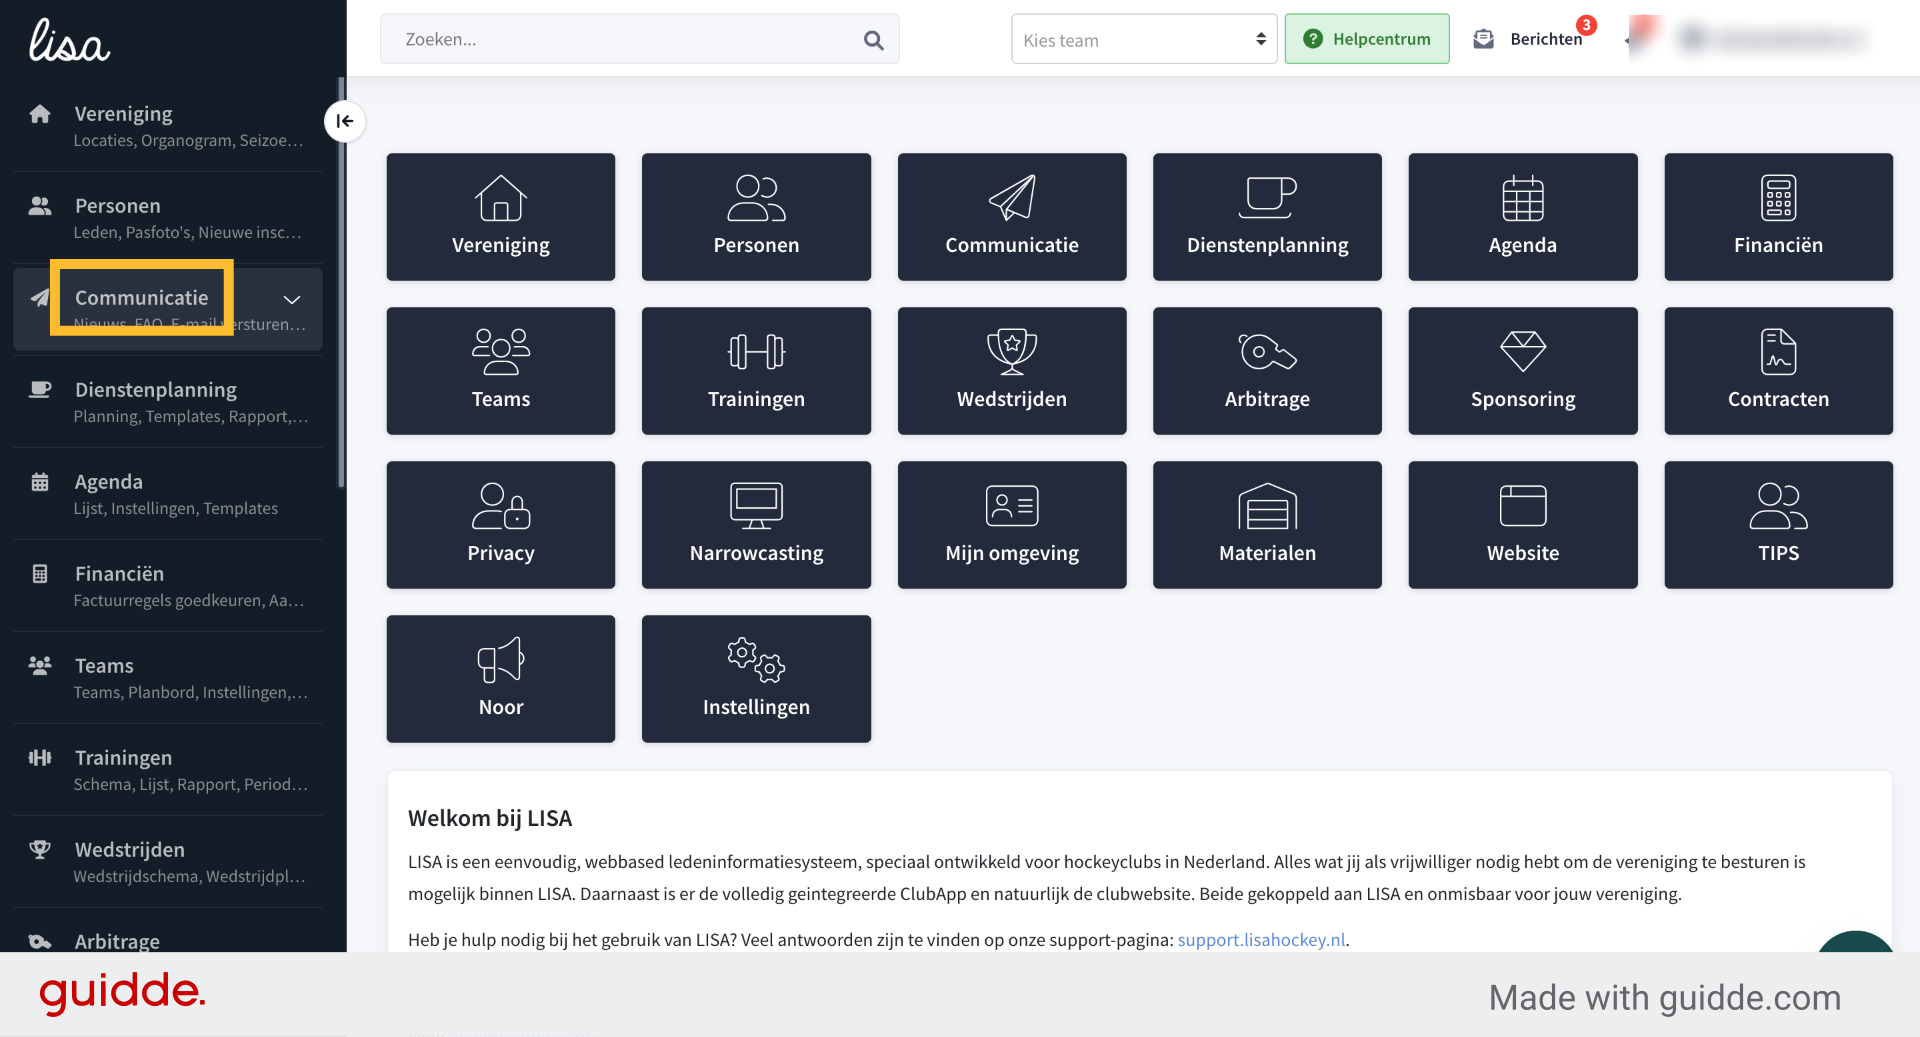Select Teams in the sidebar

[168, 678]
